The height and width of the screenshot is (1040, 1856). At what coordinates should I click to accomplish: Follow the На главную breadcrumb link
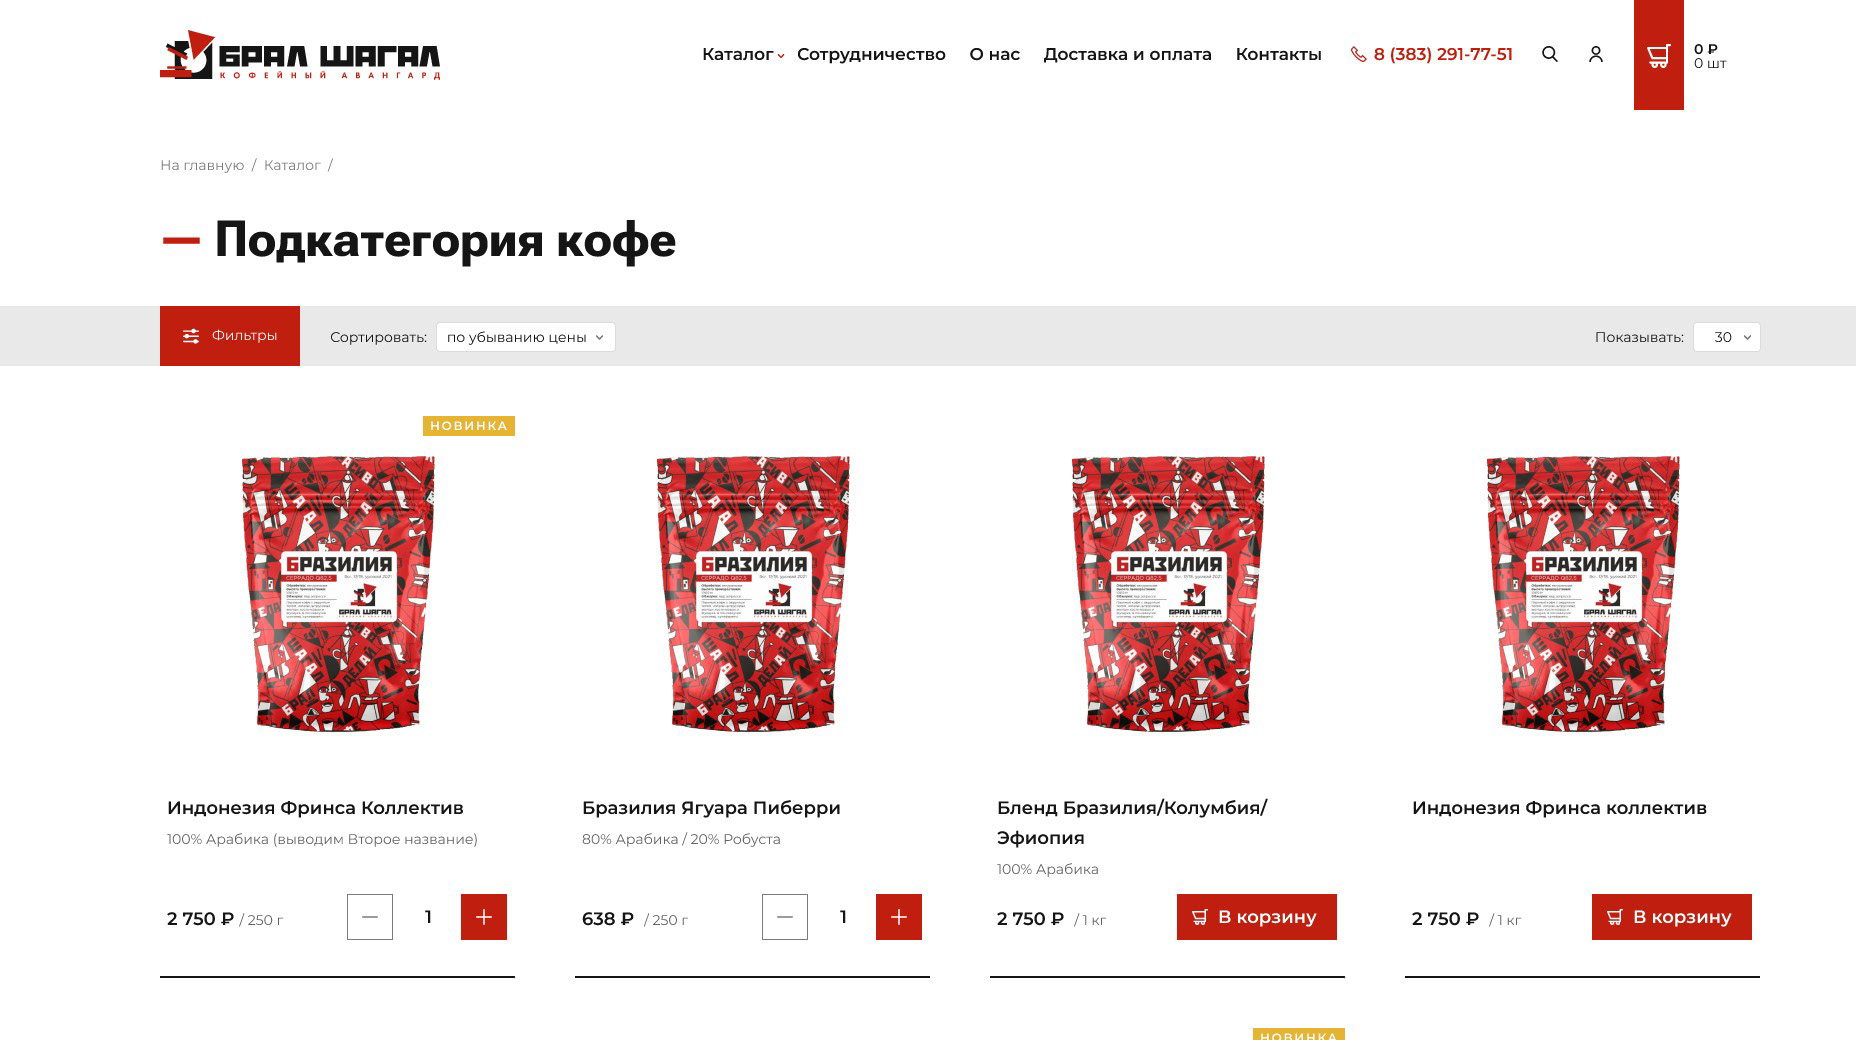click(x=202, y=165)
